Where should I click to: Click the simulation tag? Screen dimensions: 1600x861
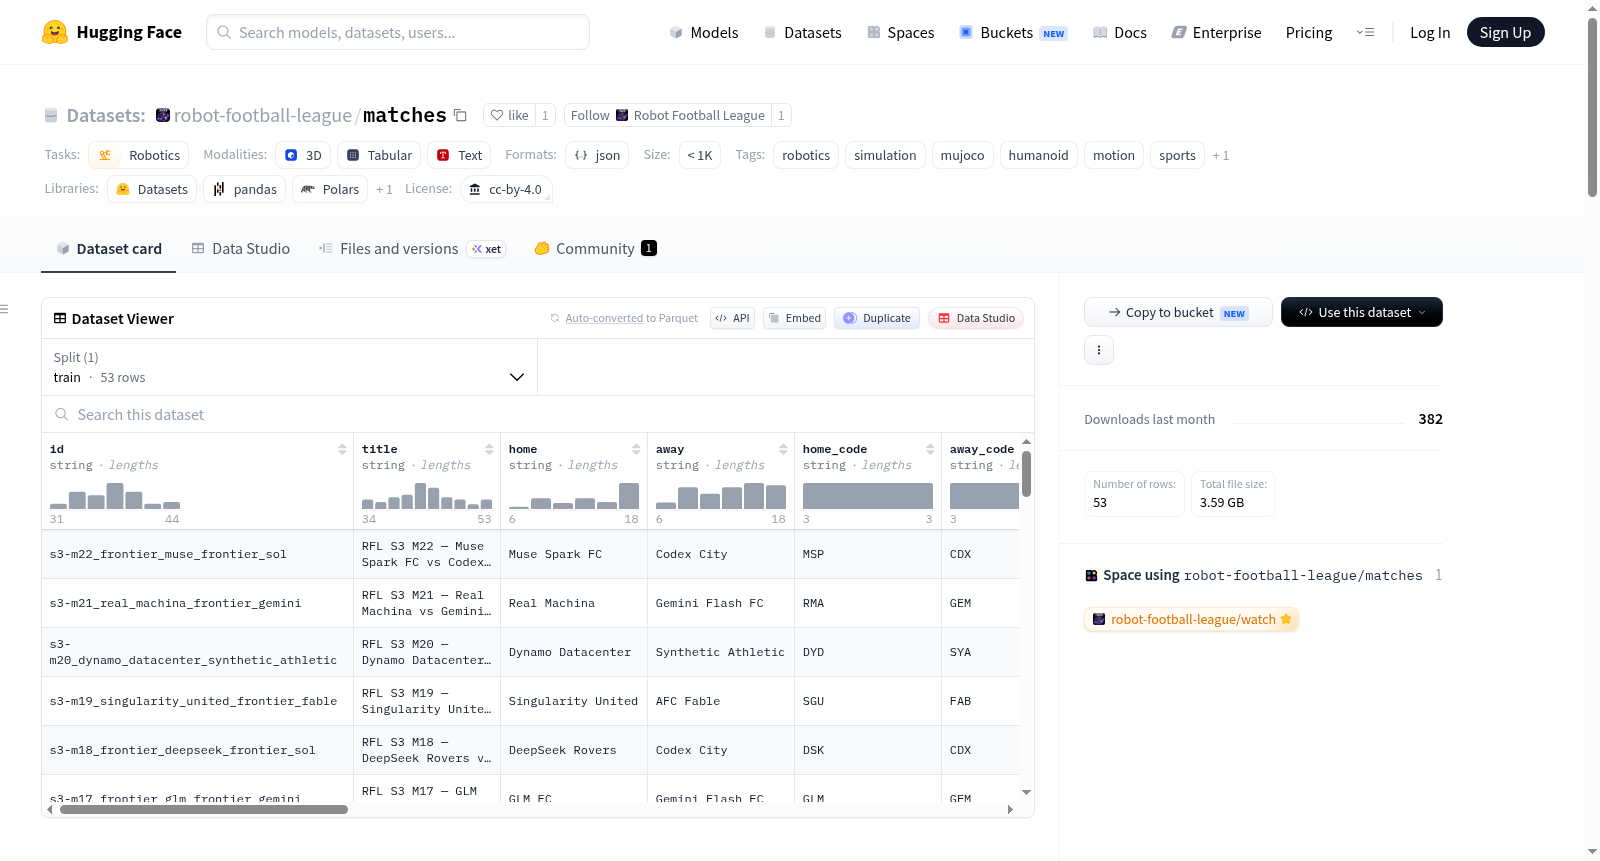click(885, 155)
